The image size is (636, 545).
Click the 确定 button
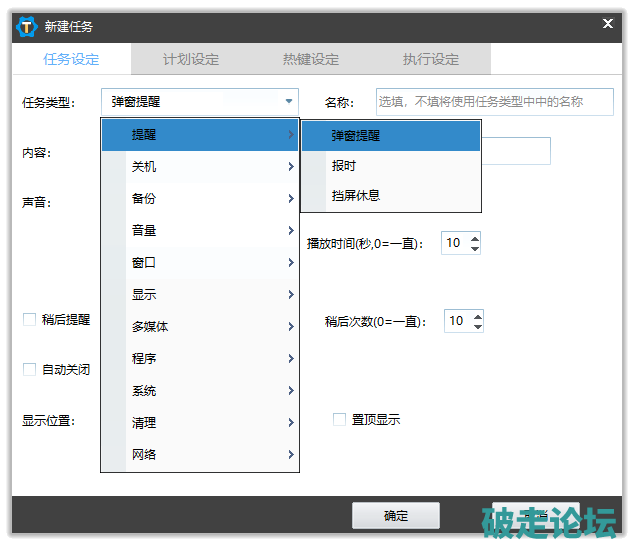point(395,516)
